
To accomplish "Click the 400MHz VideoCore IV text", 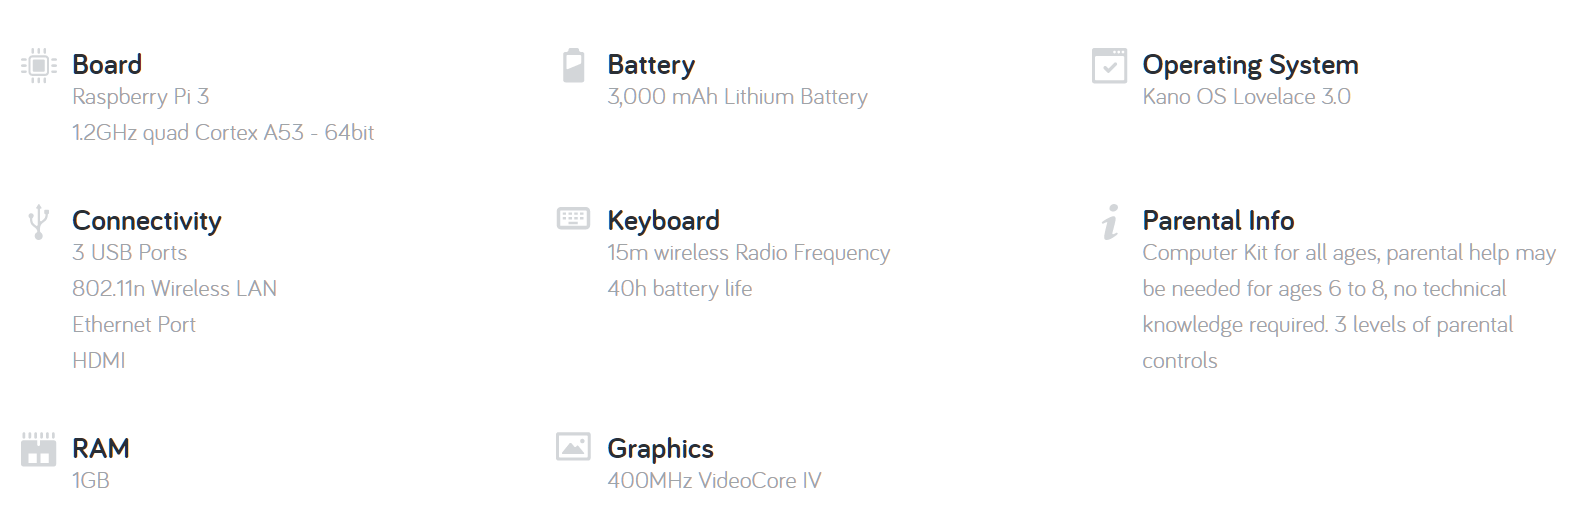I will 714,481.
